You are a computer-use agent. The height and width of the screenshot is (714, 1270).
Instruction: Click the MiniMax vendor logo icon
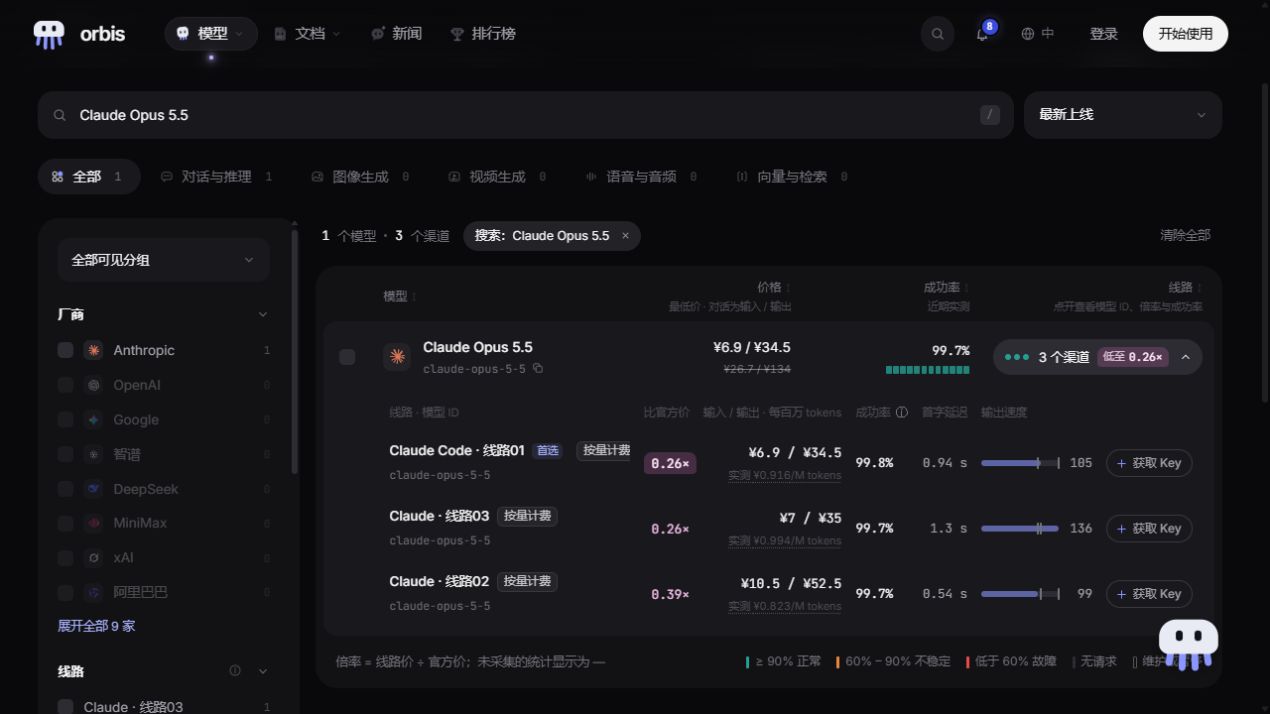point(93,523)
